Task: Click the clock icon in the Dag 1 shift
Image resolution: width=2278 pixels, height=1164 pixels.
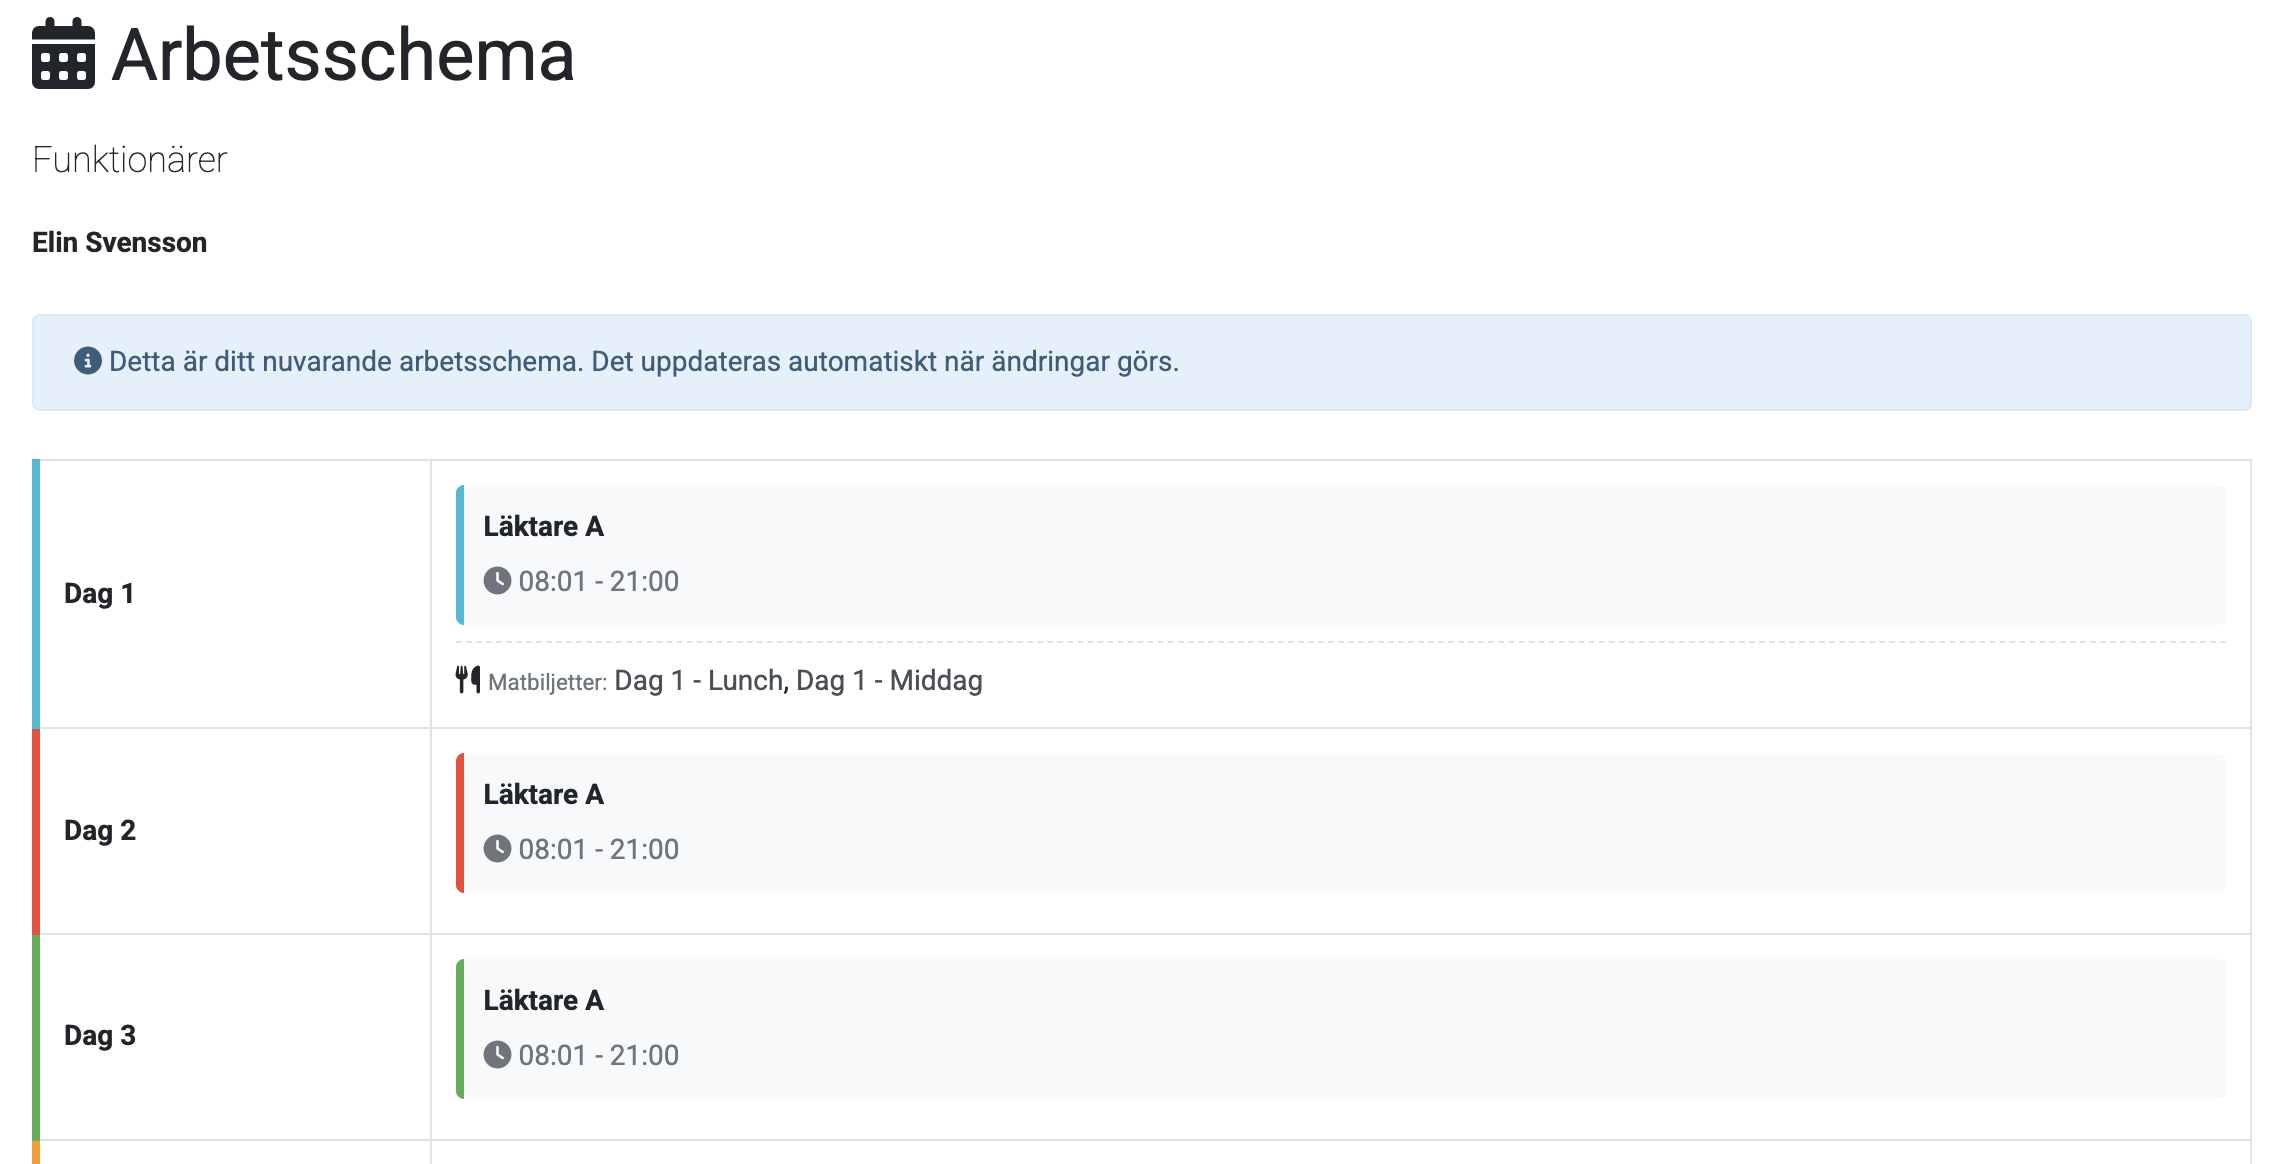Action: (x=497, y=581)
